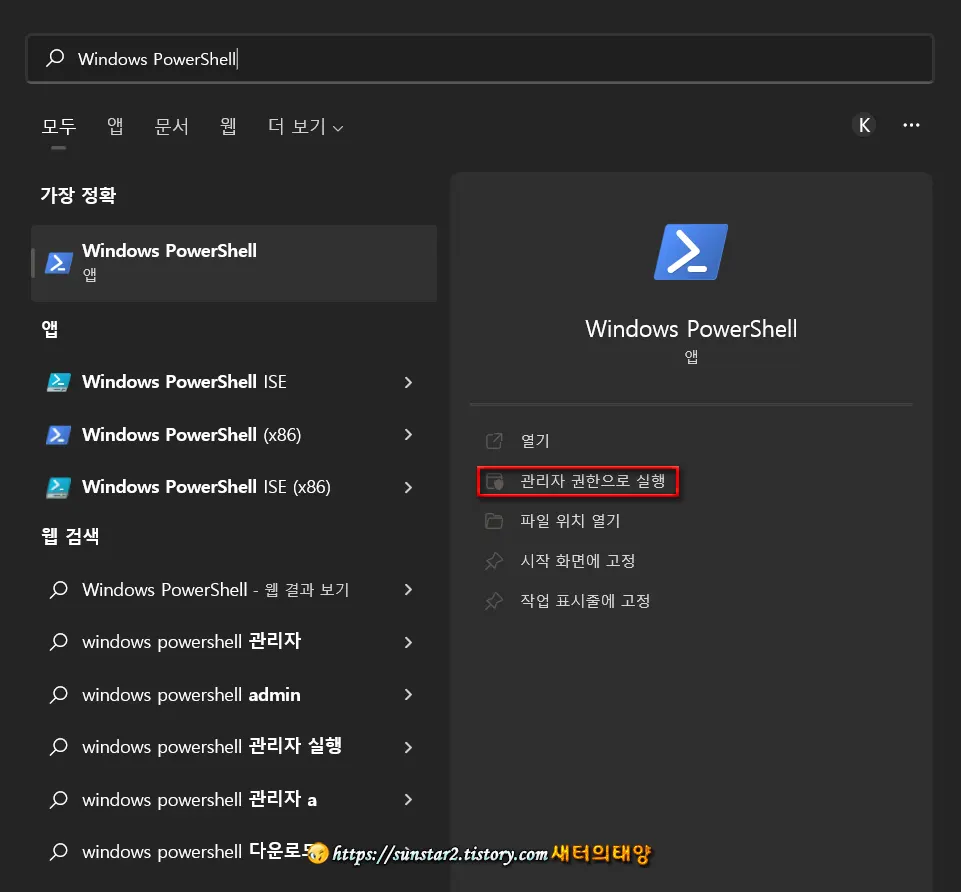This screenshot has width=961, height=892.
Task: Click the search icon beside 'windows powershell admin'
Action: pyautogui.click(x=60, y=694)
